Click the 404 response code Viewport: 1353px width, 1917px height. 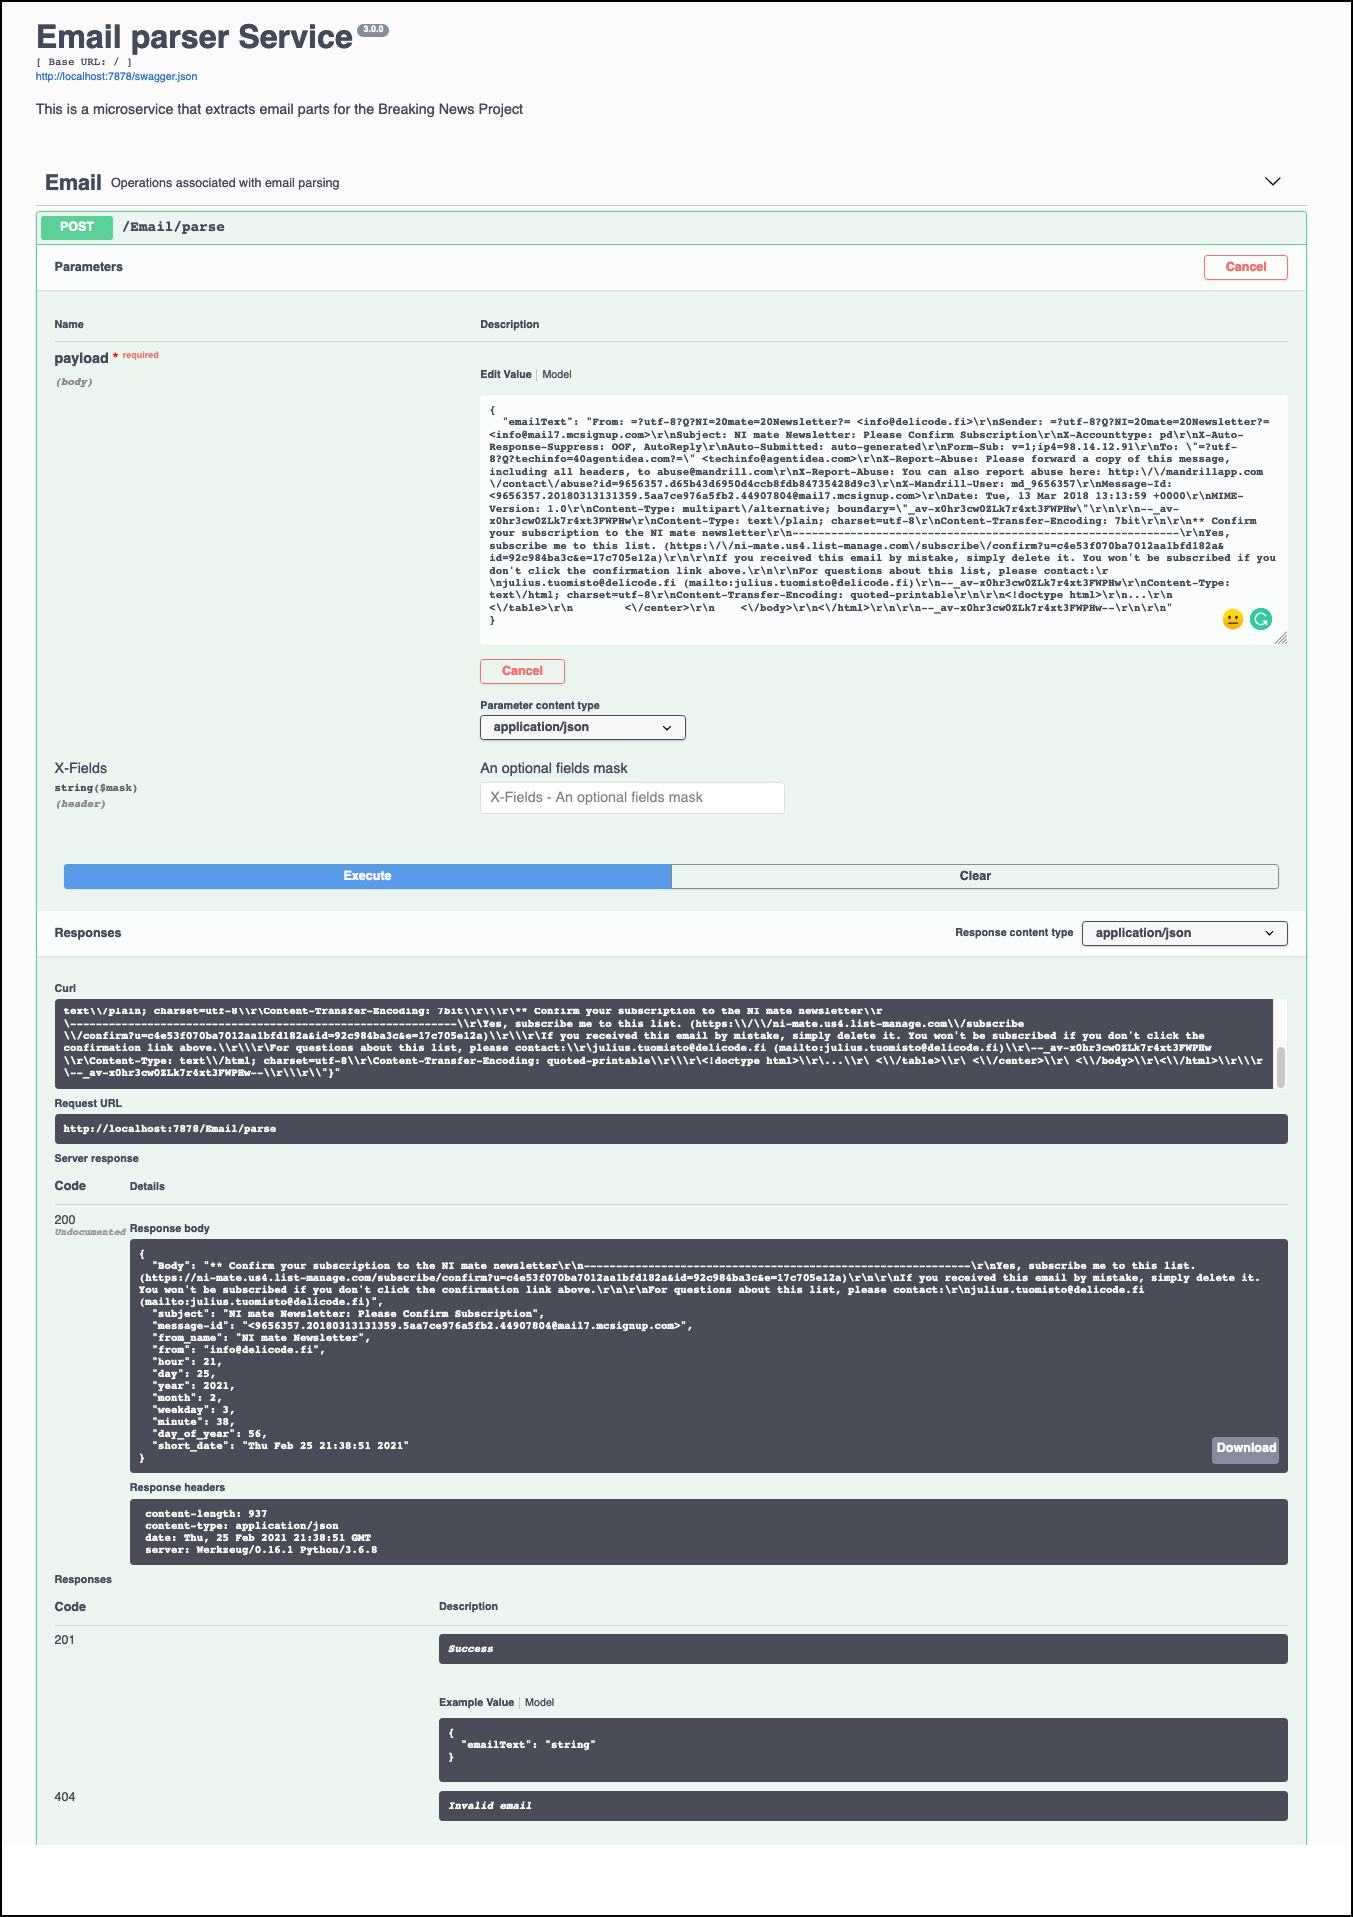[65, 1797]
